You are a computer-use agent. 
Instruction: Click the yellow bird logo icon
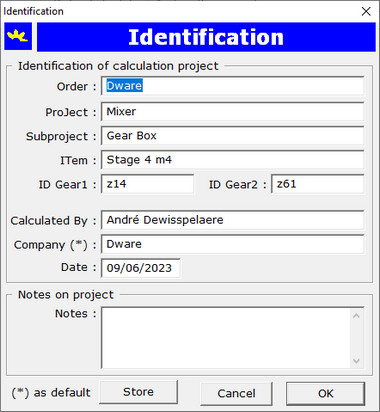pos(18,36)
